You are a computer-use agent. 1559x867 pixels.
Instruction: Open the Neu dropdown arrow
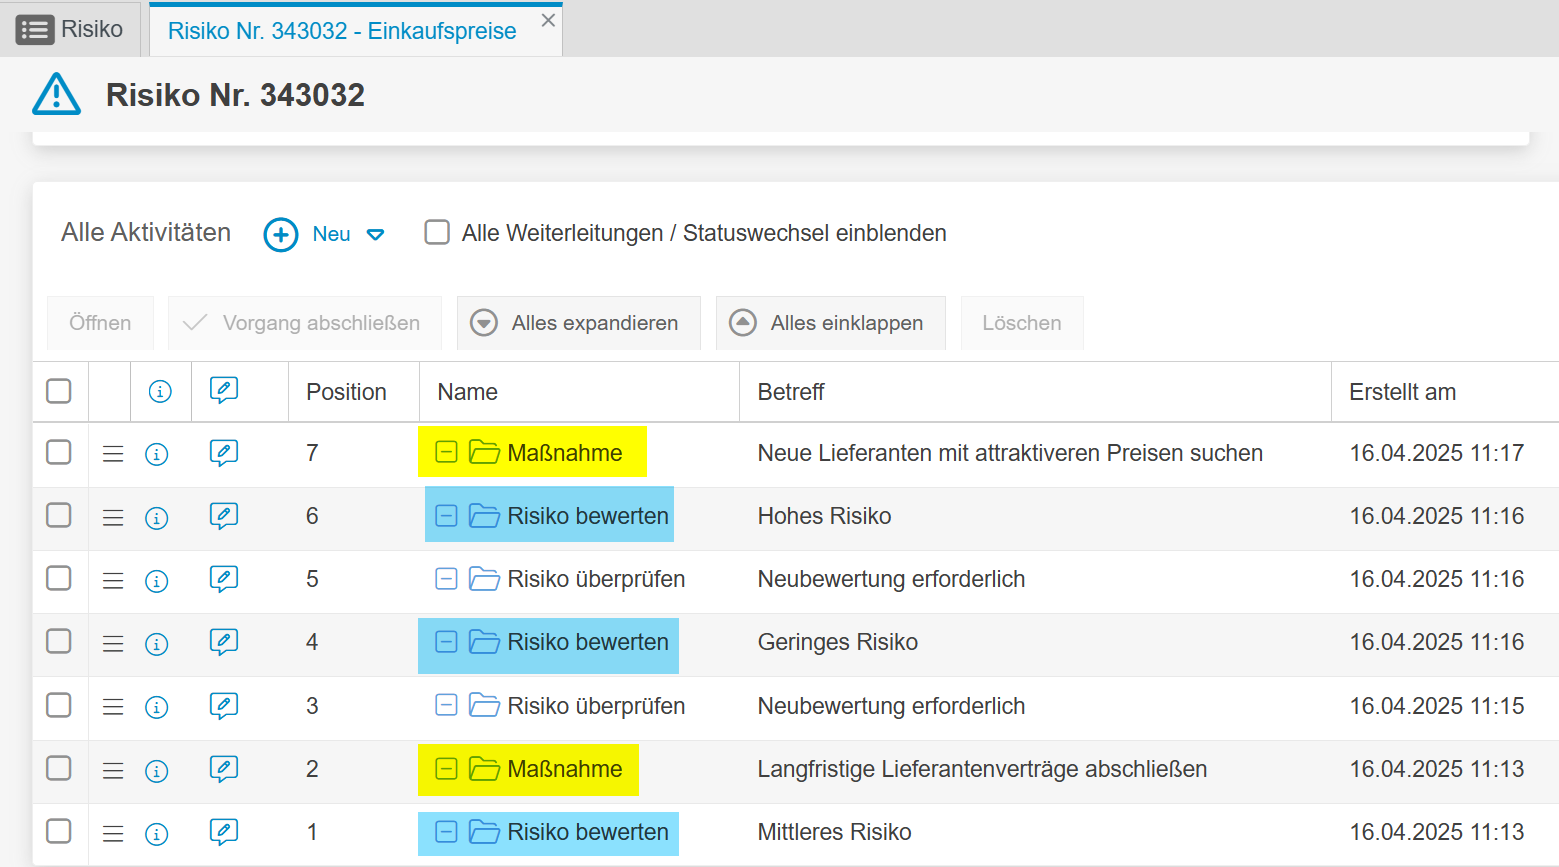[x=376, y=235]
